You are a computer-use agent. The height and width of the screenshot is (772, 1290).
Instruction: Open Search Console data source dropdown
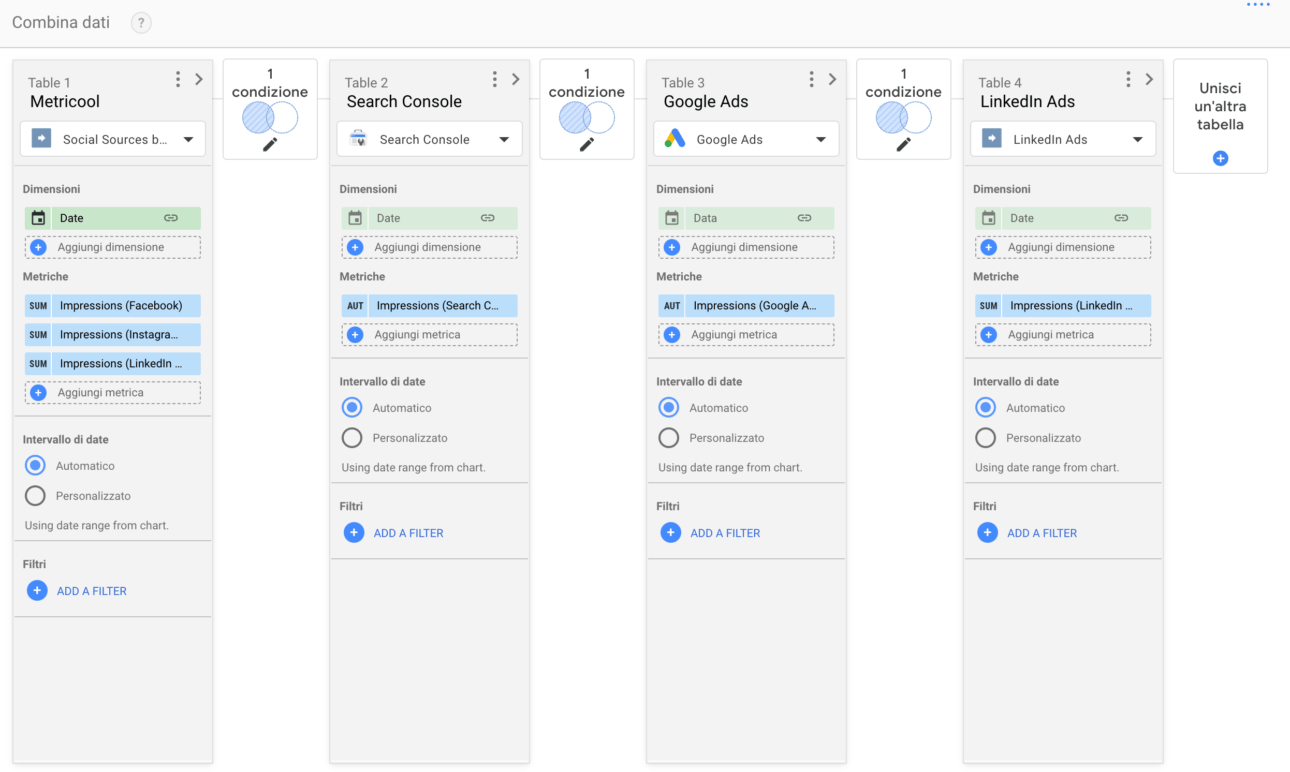coord(430,139)
